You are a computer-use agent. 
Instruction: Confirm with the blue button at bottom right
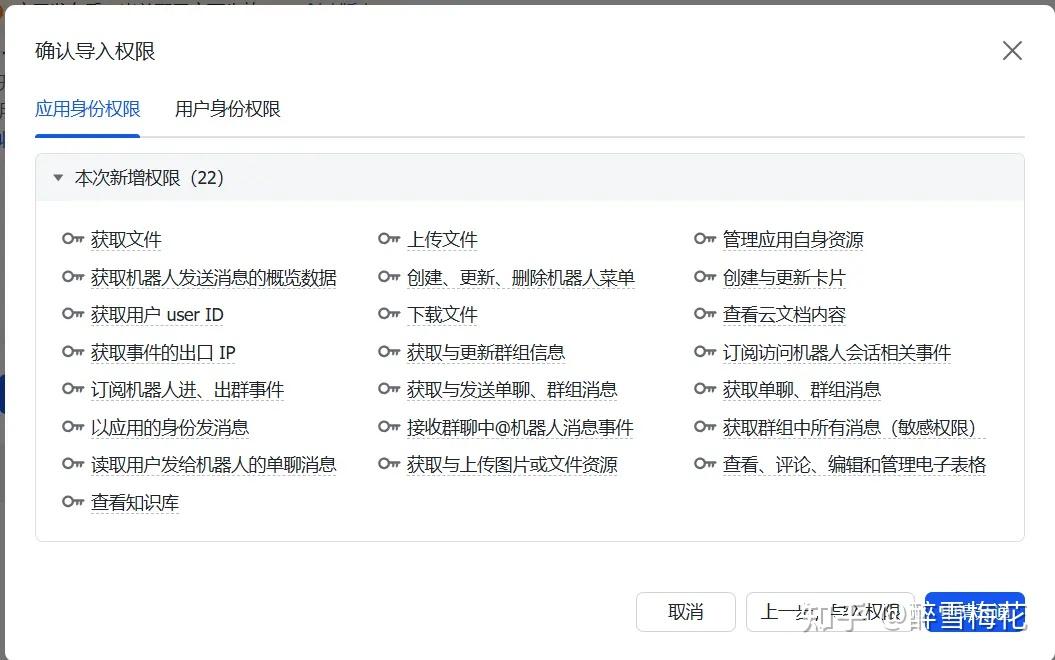(x=974, y=612)
